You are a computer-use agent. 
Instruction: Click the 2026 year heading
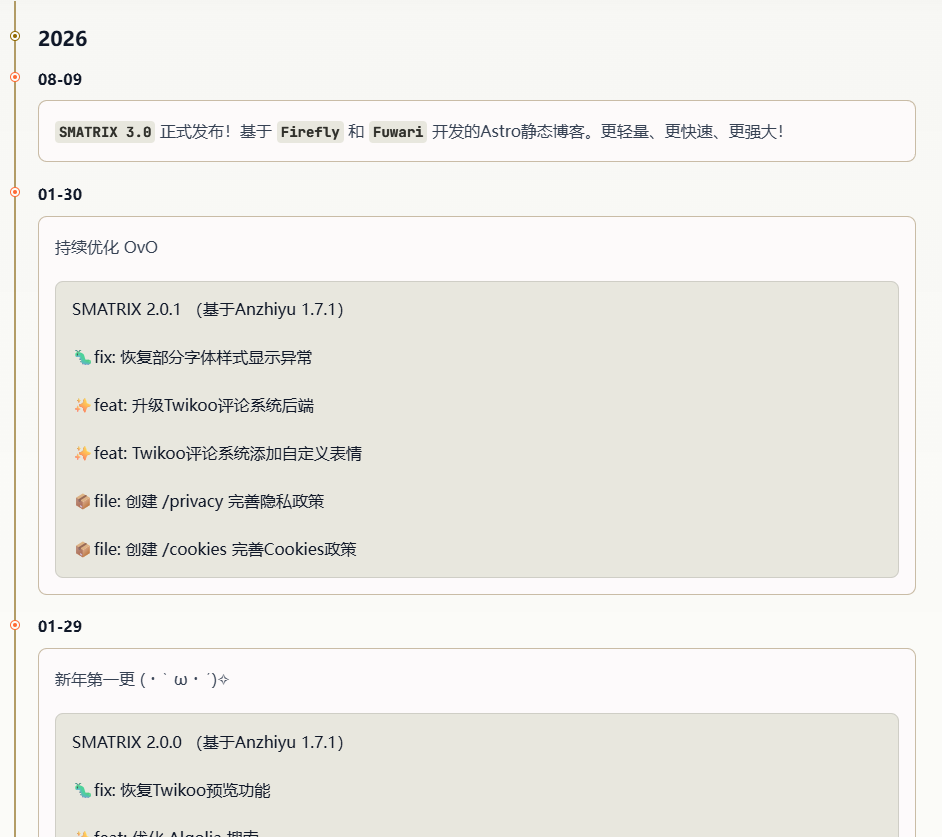click(x=62, y=38)
